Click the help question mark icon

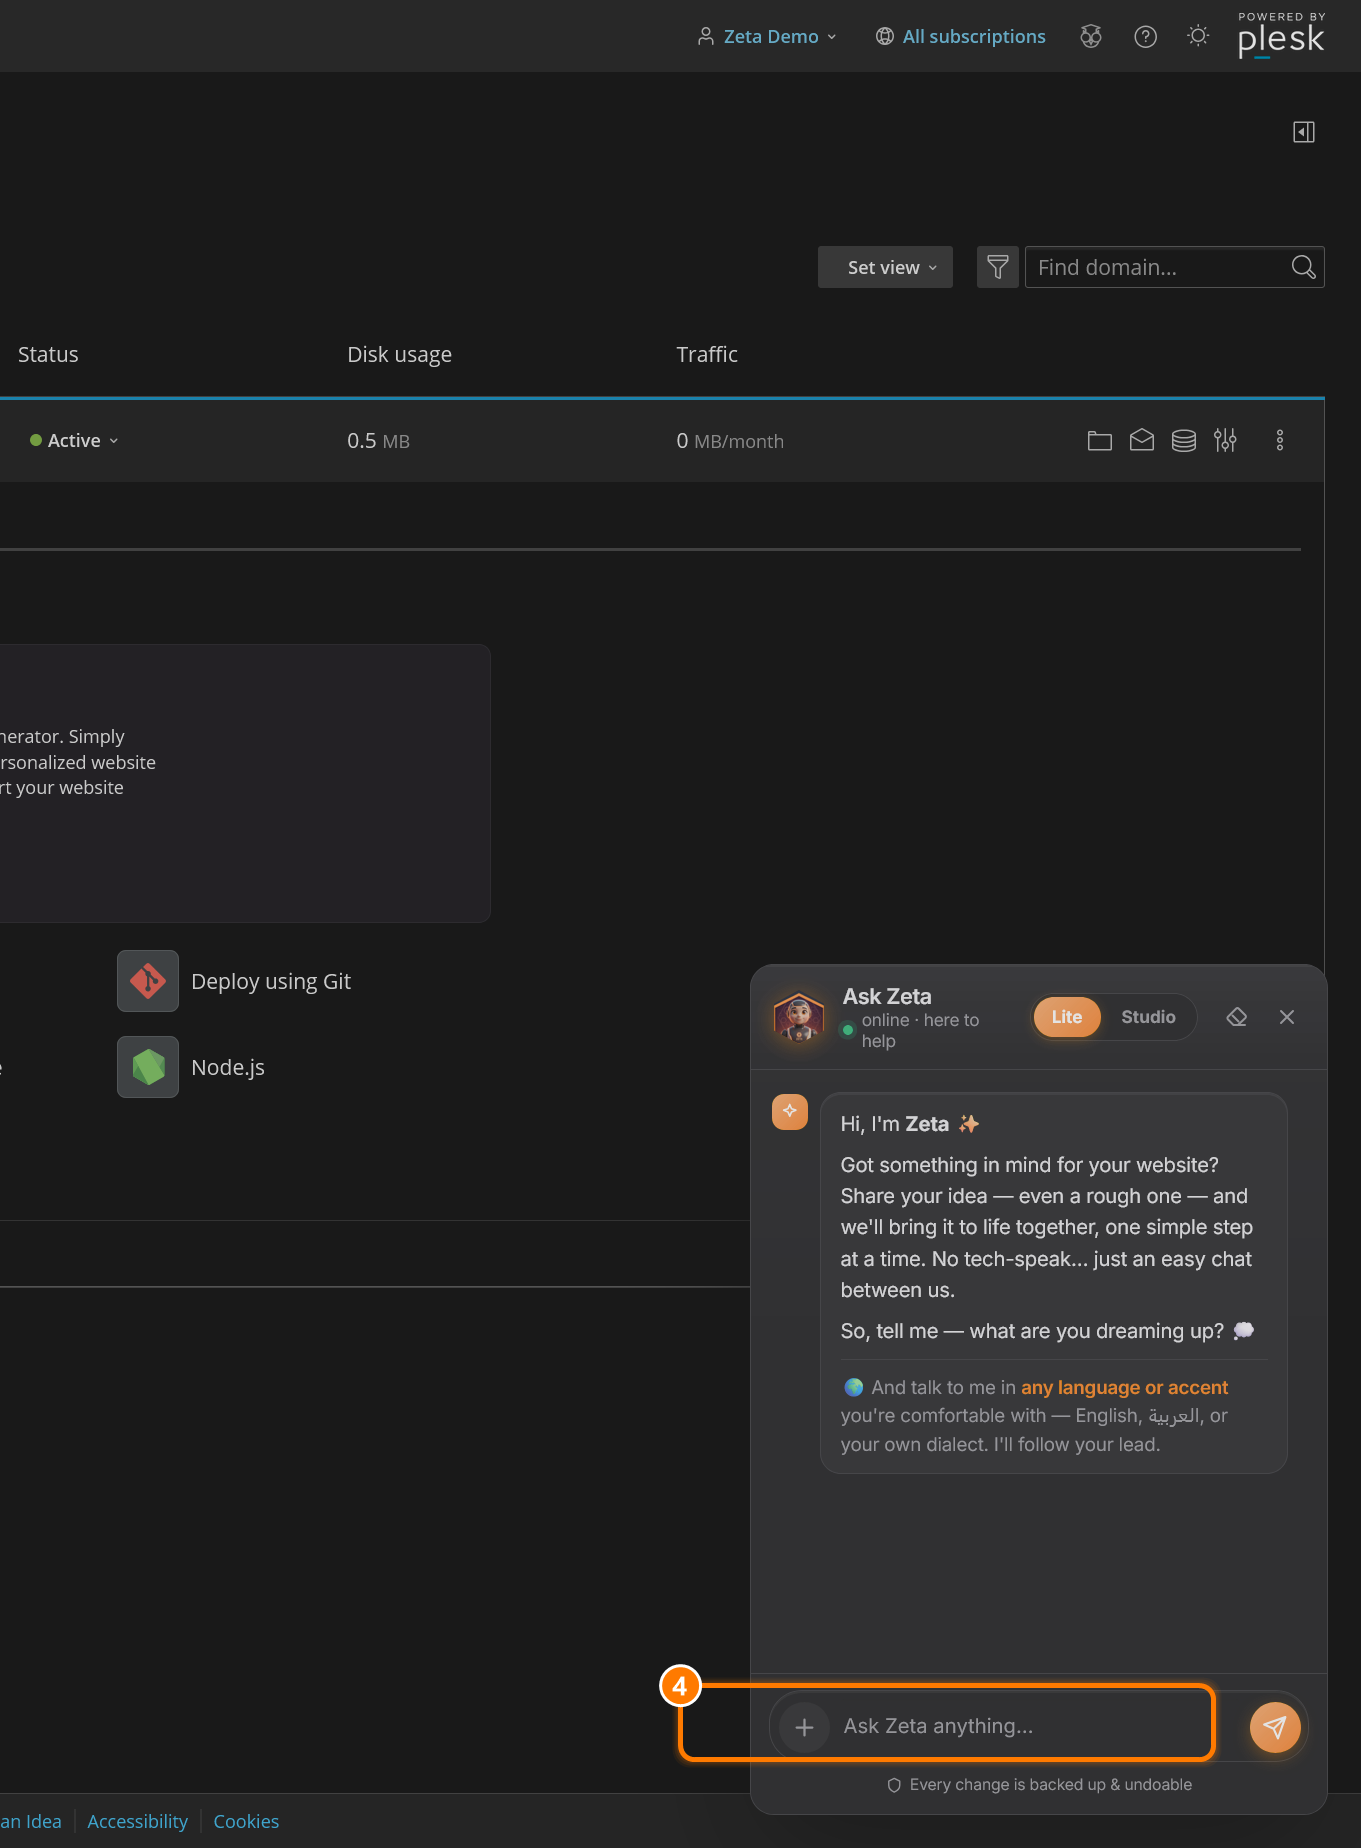(x=1145, y=37)
